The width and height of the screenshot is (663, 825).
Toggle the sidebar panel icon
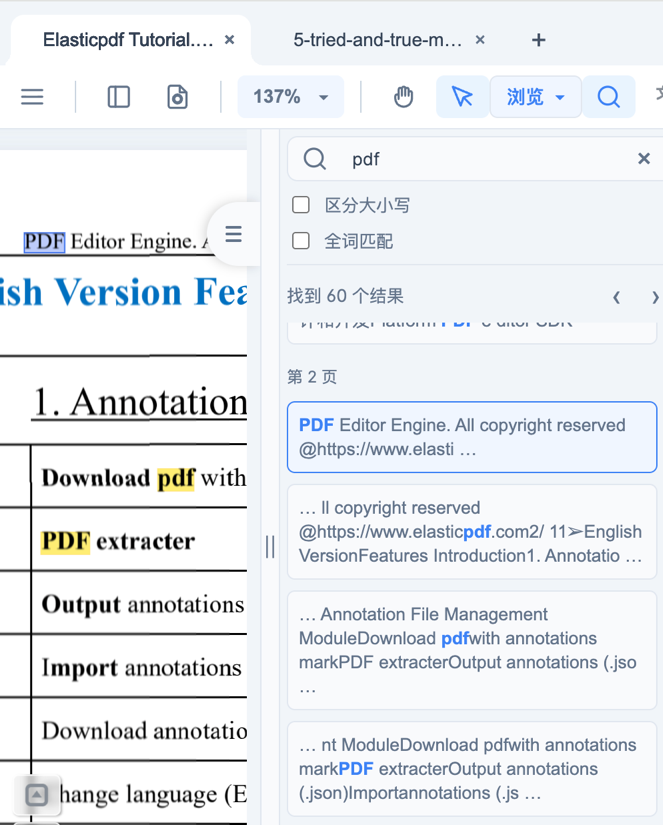pos(118,97)
